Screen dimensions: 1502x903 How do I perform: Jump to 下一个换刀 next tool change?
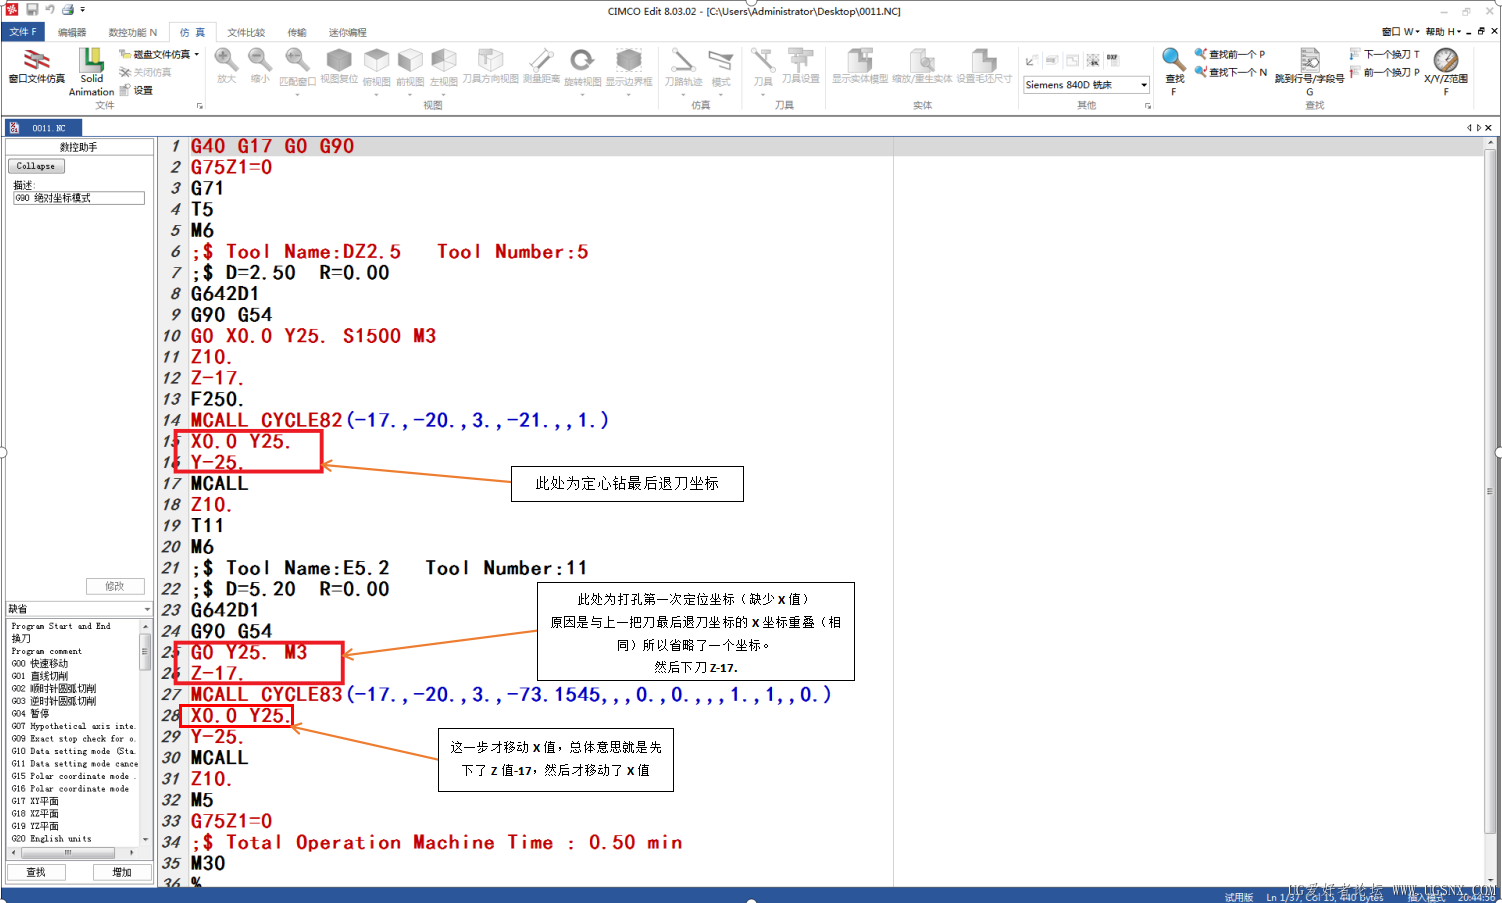click(1384, 54)
